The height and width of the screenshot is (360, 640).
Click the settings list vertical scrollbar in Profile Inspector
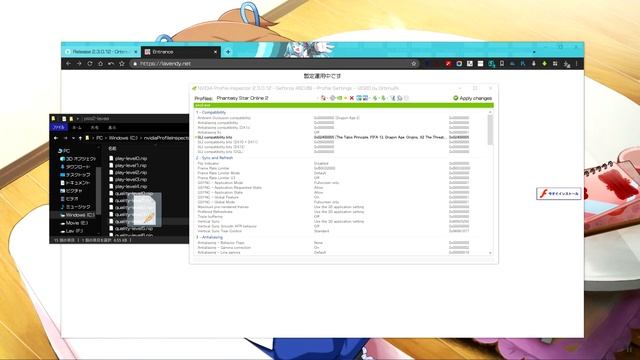(490, 130)
